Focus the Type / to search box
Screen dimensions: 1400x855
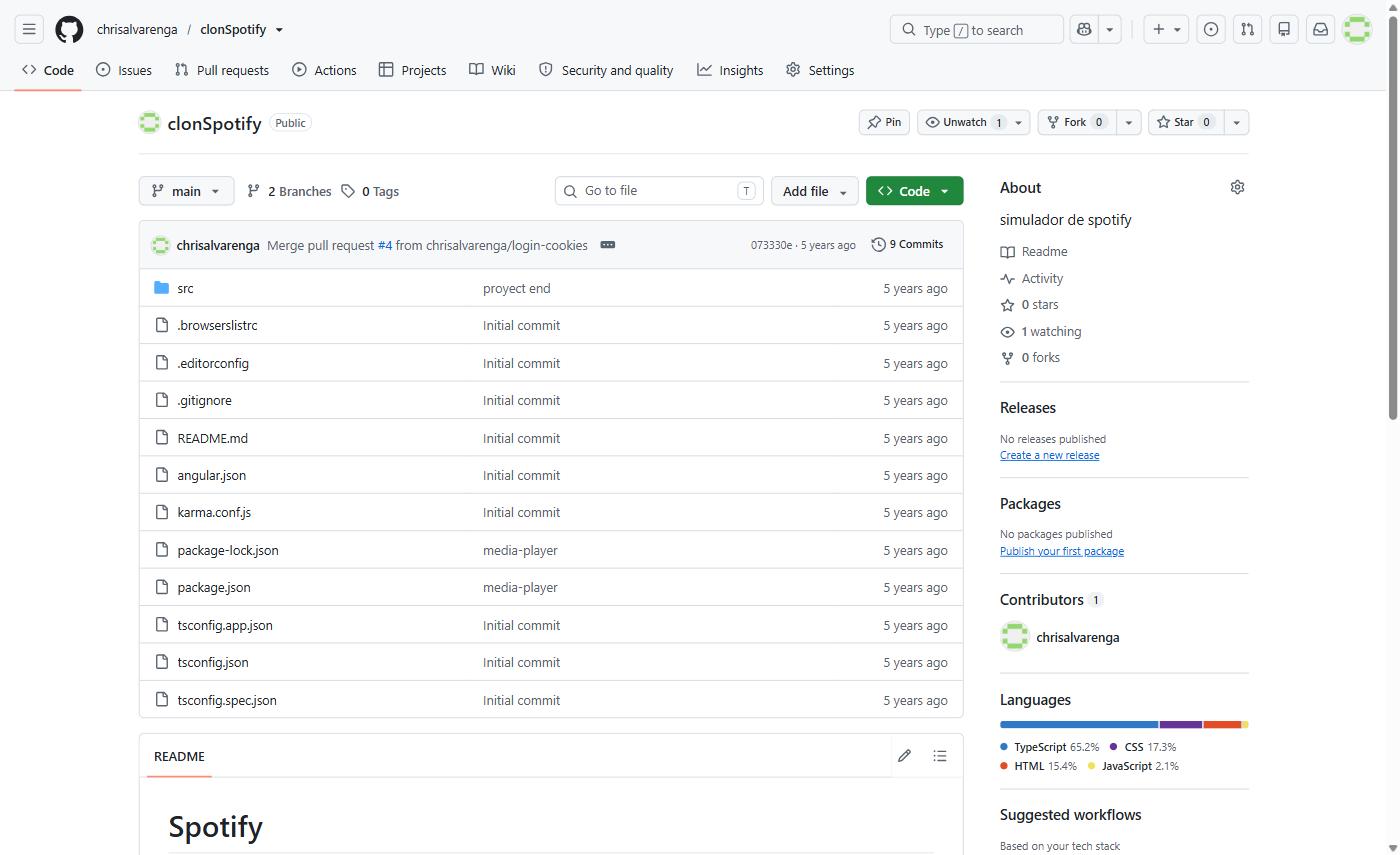click(x=976, y=29)
